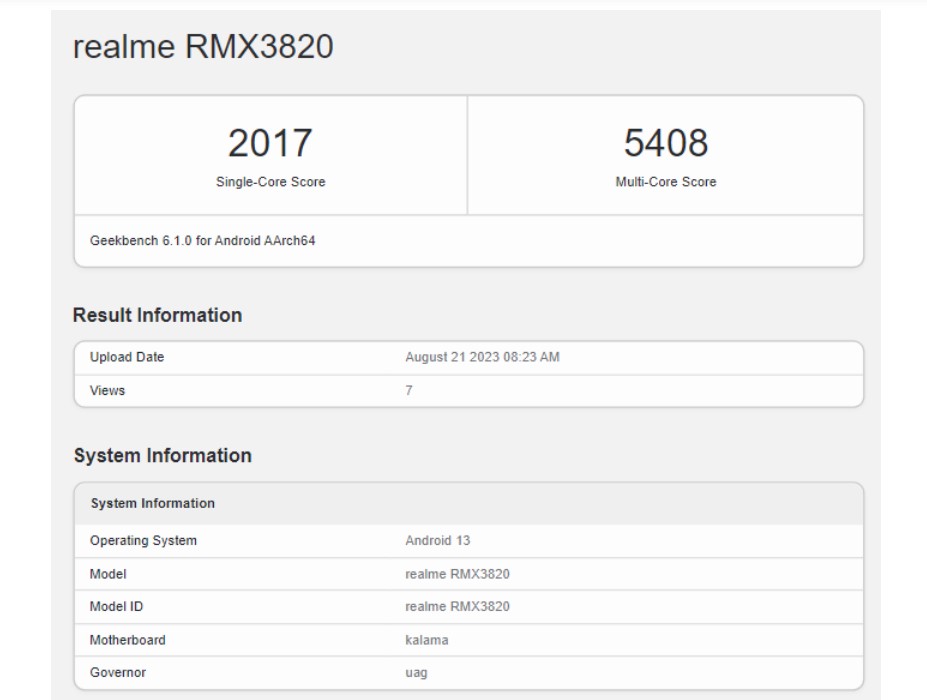Select realme RMX3820 value in Model row
927x700 pixels.
click(458, 574)
